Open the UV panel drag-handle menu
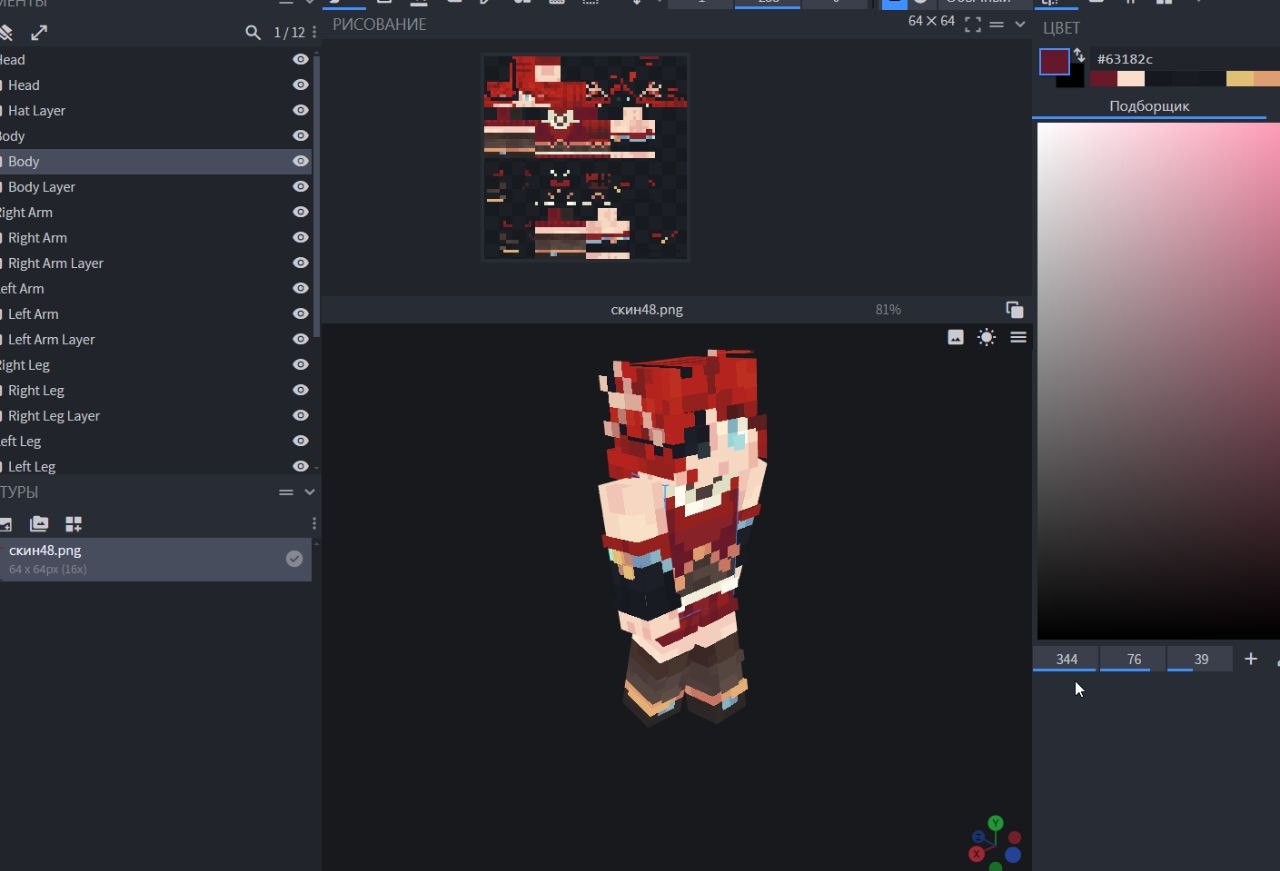This screenshot has height=871, width=1280. click(x=998, y=24)
